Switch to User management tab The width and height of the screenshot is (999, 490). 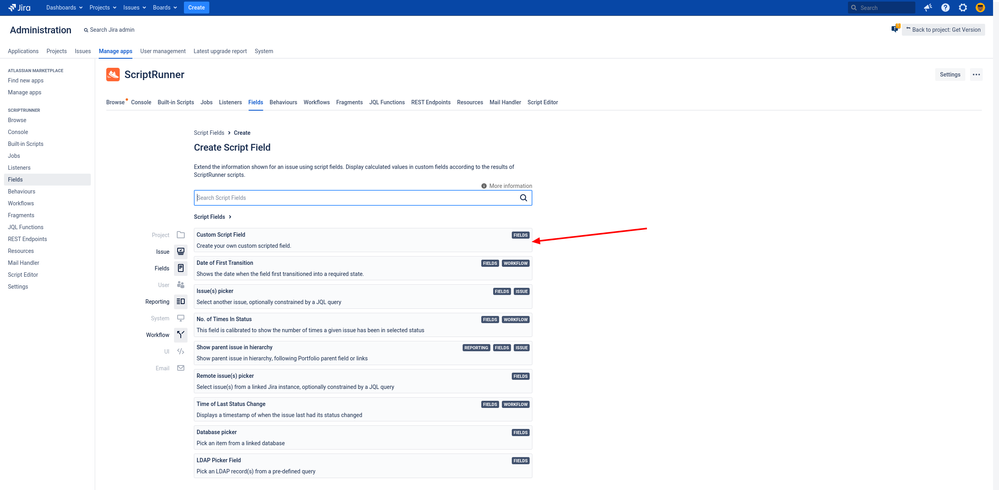(x=163, y=51)
